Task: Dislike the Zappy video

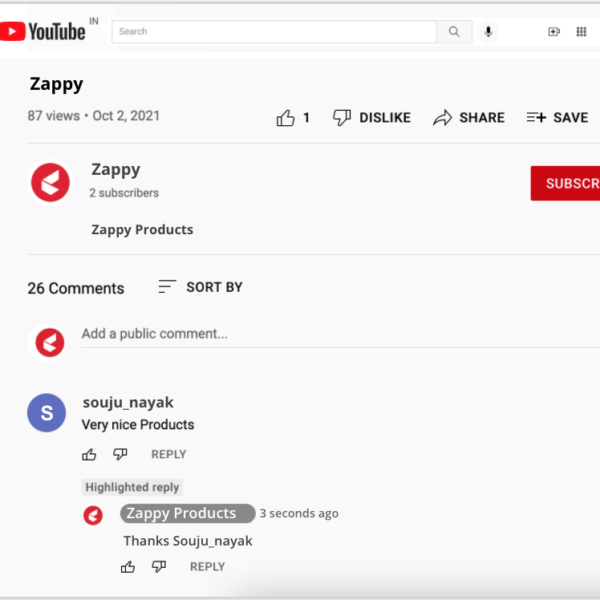Action: pyautogui.click(x=372, y=117)
